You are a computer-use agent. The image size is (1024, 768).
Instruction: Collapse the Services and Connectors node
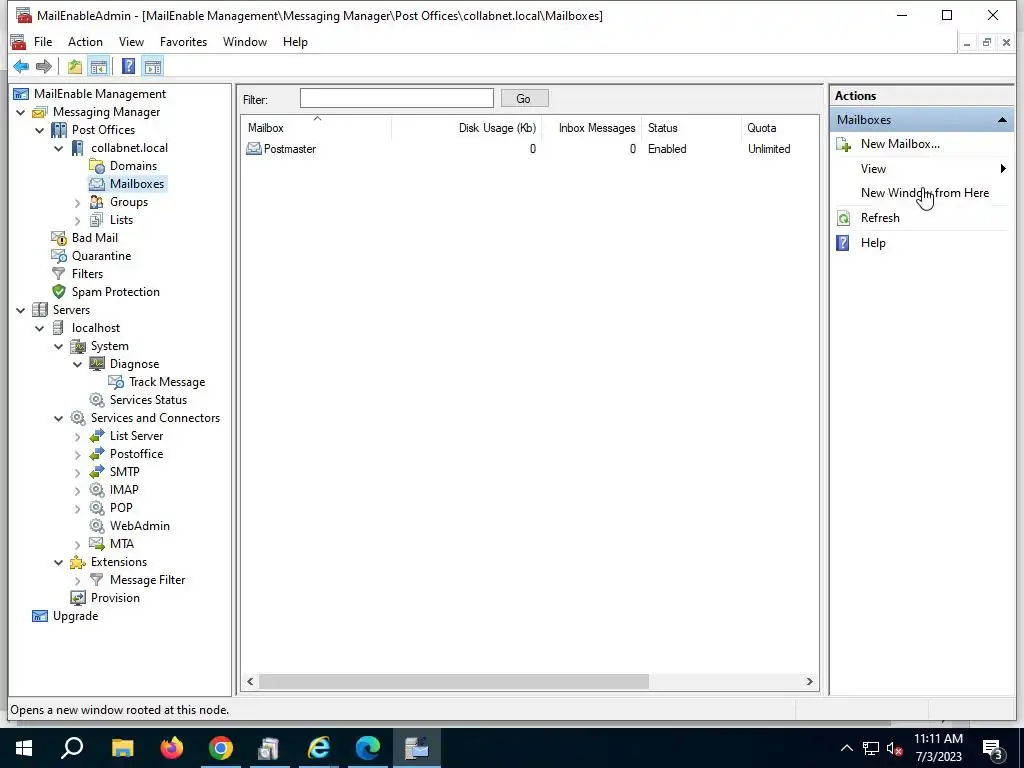click(x=59, y=418)
